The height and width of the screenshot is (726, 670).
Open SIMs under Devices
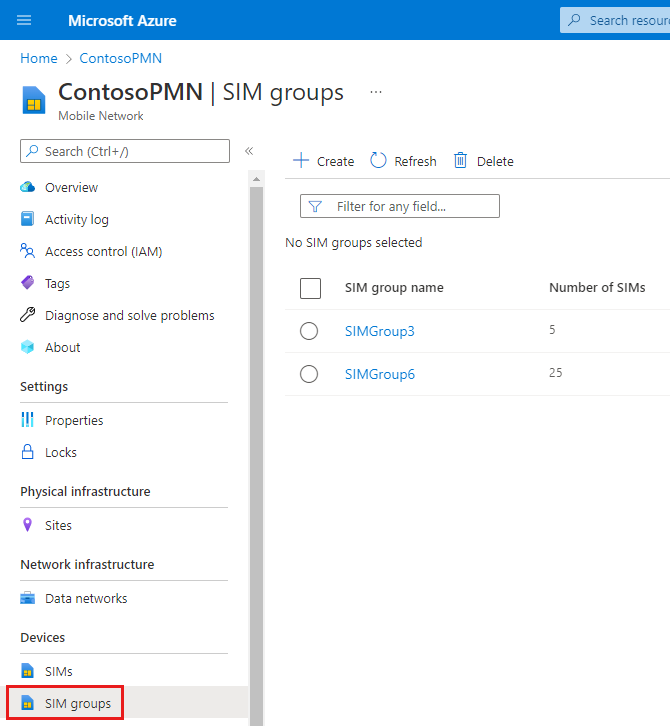(x=59, y=671)
